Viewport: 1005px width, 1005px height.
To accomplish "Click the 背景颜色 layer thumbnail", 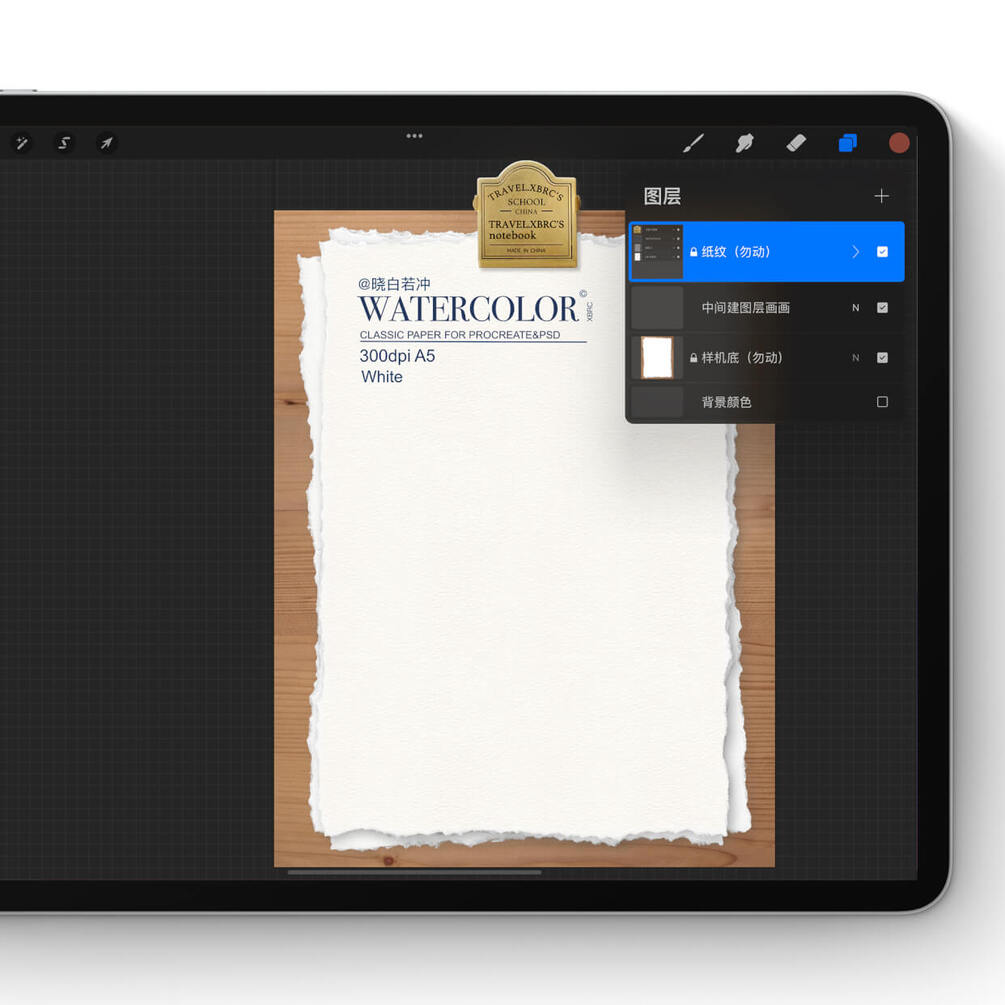I will click(x=657, y=402).
